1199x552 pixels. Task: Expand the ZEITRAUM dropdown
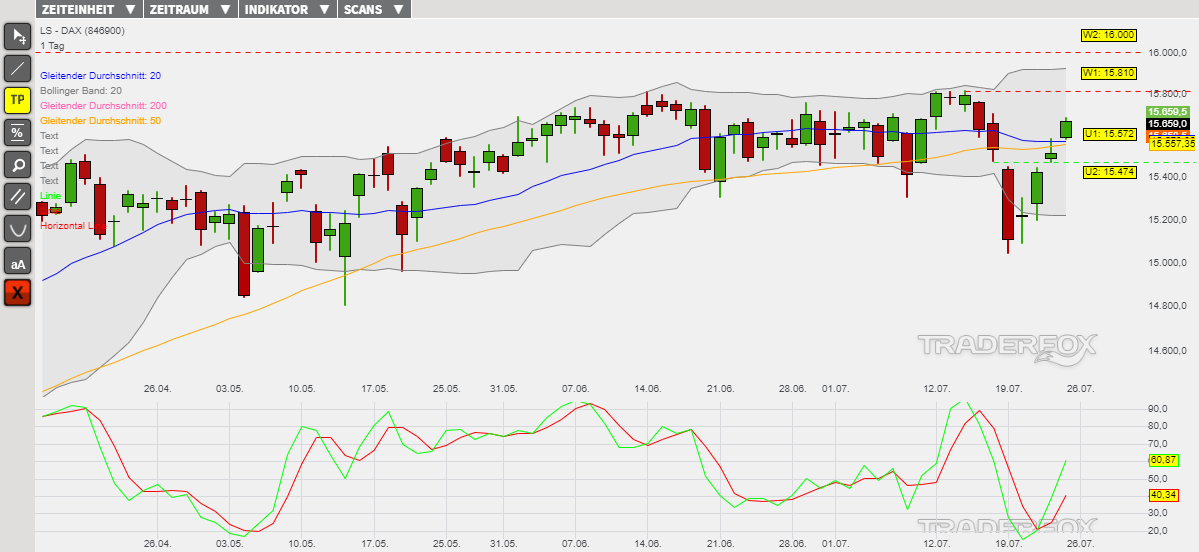coord(191,9)
